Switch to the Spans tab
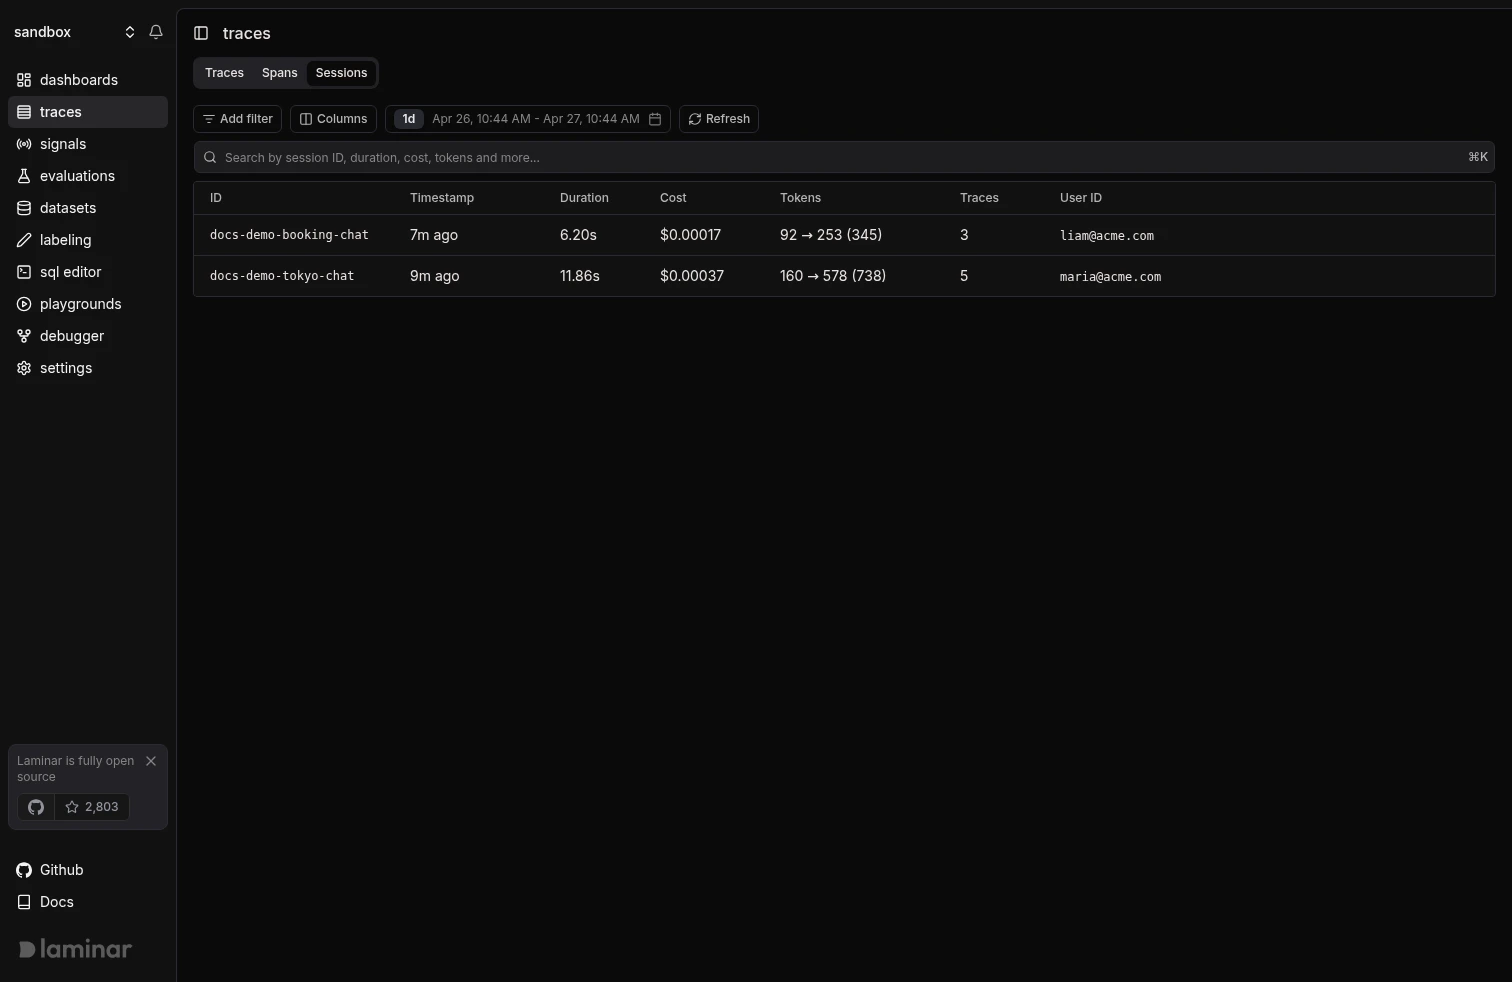 280,73
